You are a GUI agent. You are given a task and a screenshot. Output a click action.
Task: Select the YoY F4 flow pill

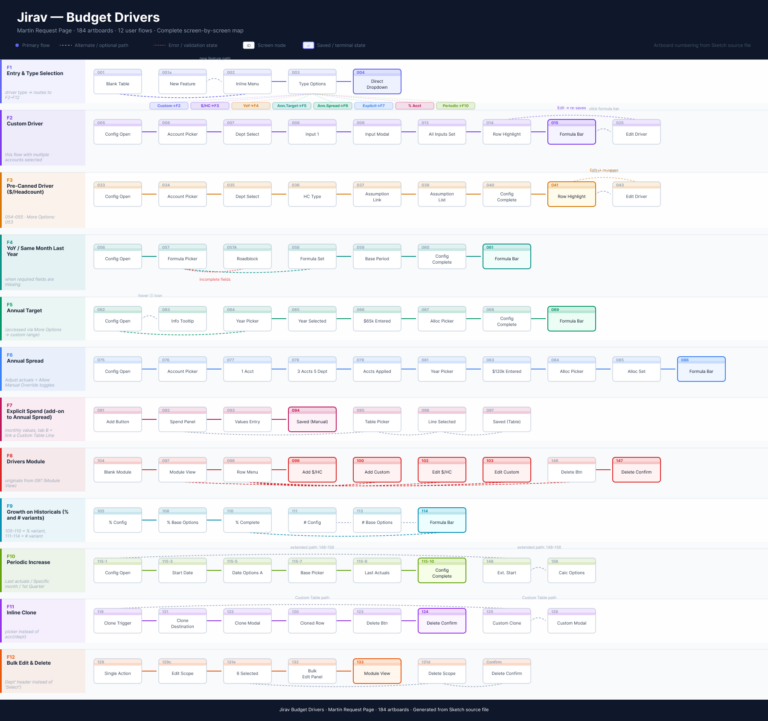tap(250, 105)
